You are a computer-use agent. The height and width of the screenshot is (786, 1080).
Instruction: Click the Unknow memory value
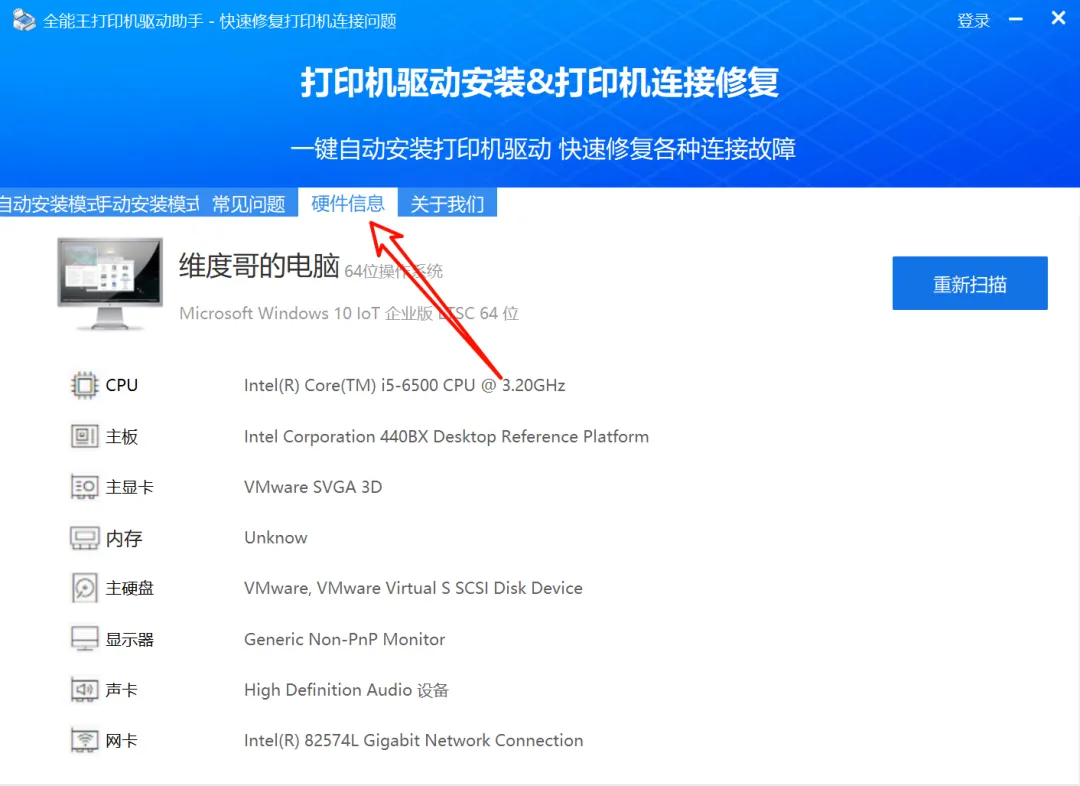coord(276,537)
